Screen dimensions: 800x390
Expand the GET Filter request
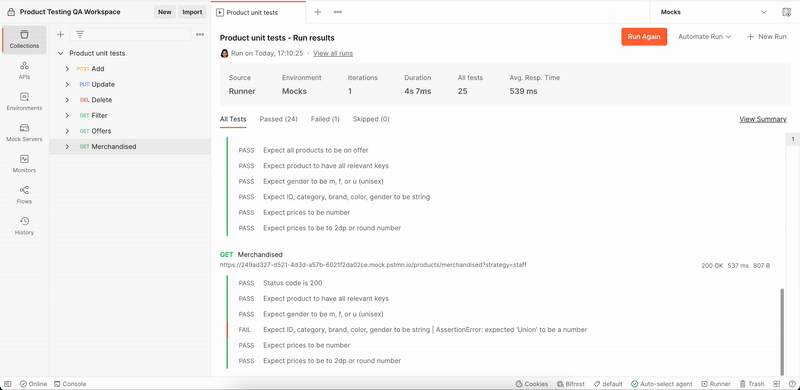click(67, 115)
